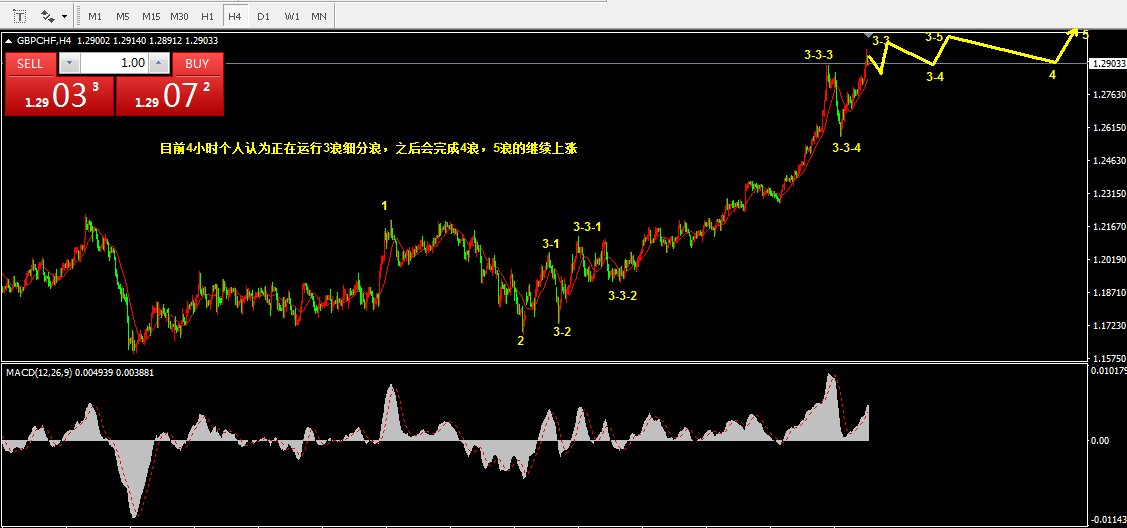1127x528 pixels.
Task: Collapse the one-click trading panel triangle
Action: coord(9,41)
